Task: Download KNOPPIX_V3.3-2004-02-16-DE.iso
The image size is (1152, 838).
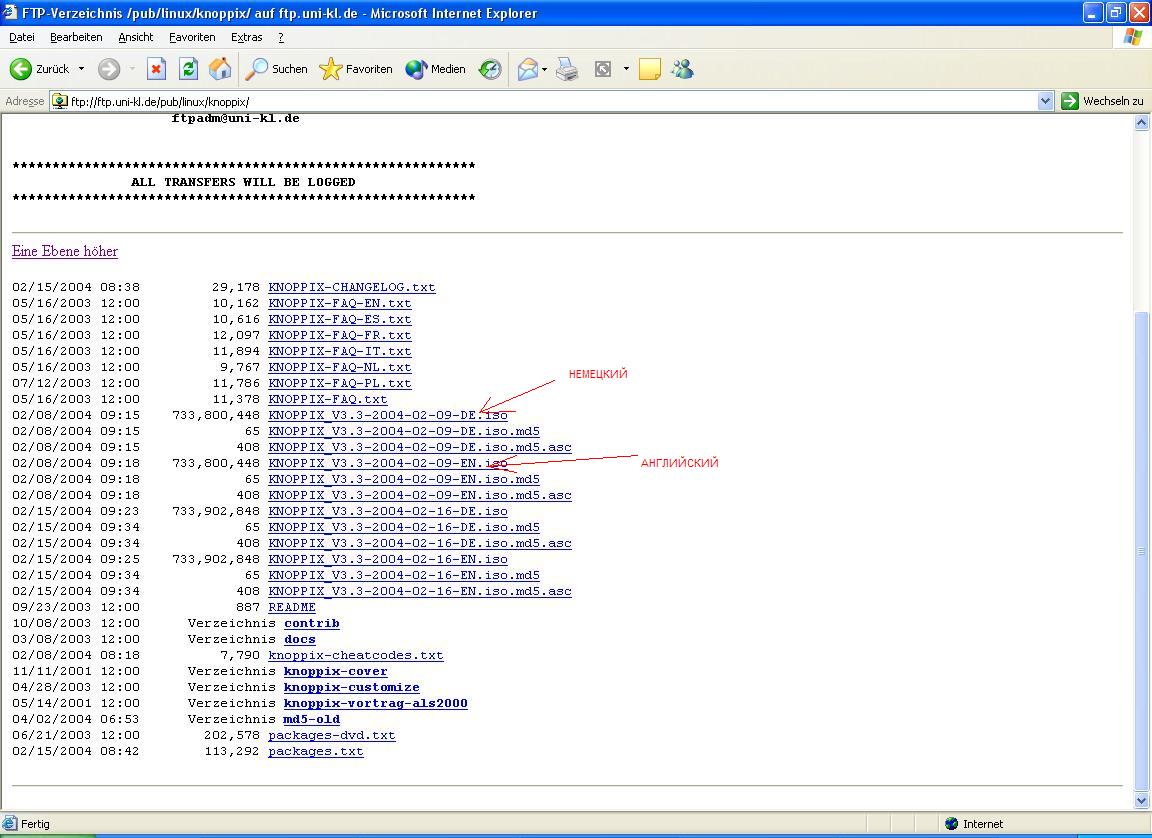Action: 388,511
